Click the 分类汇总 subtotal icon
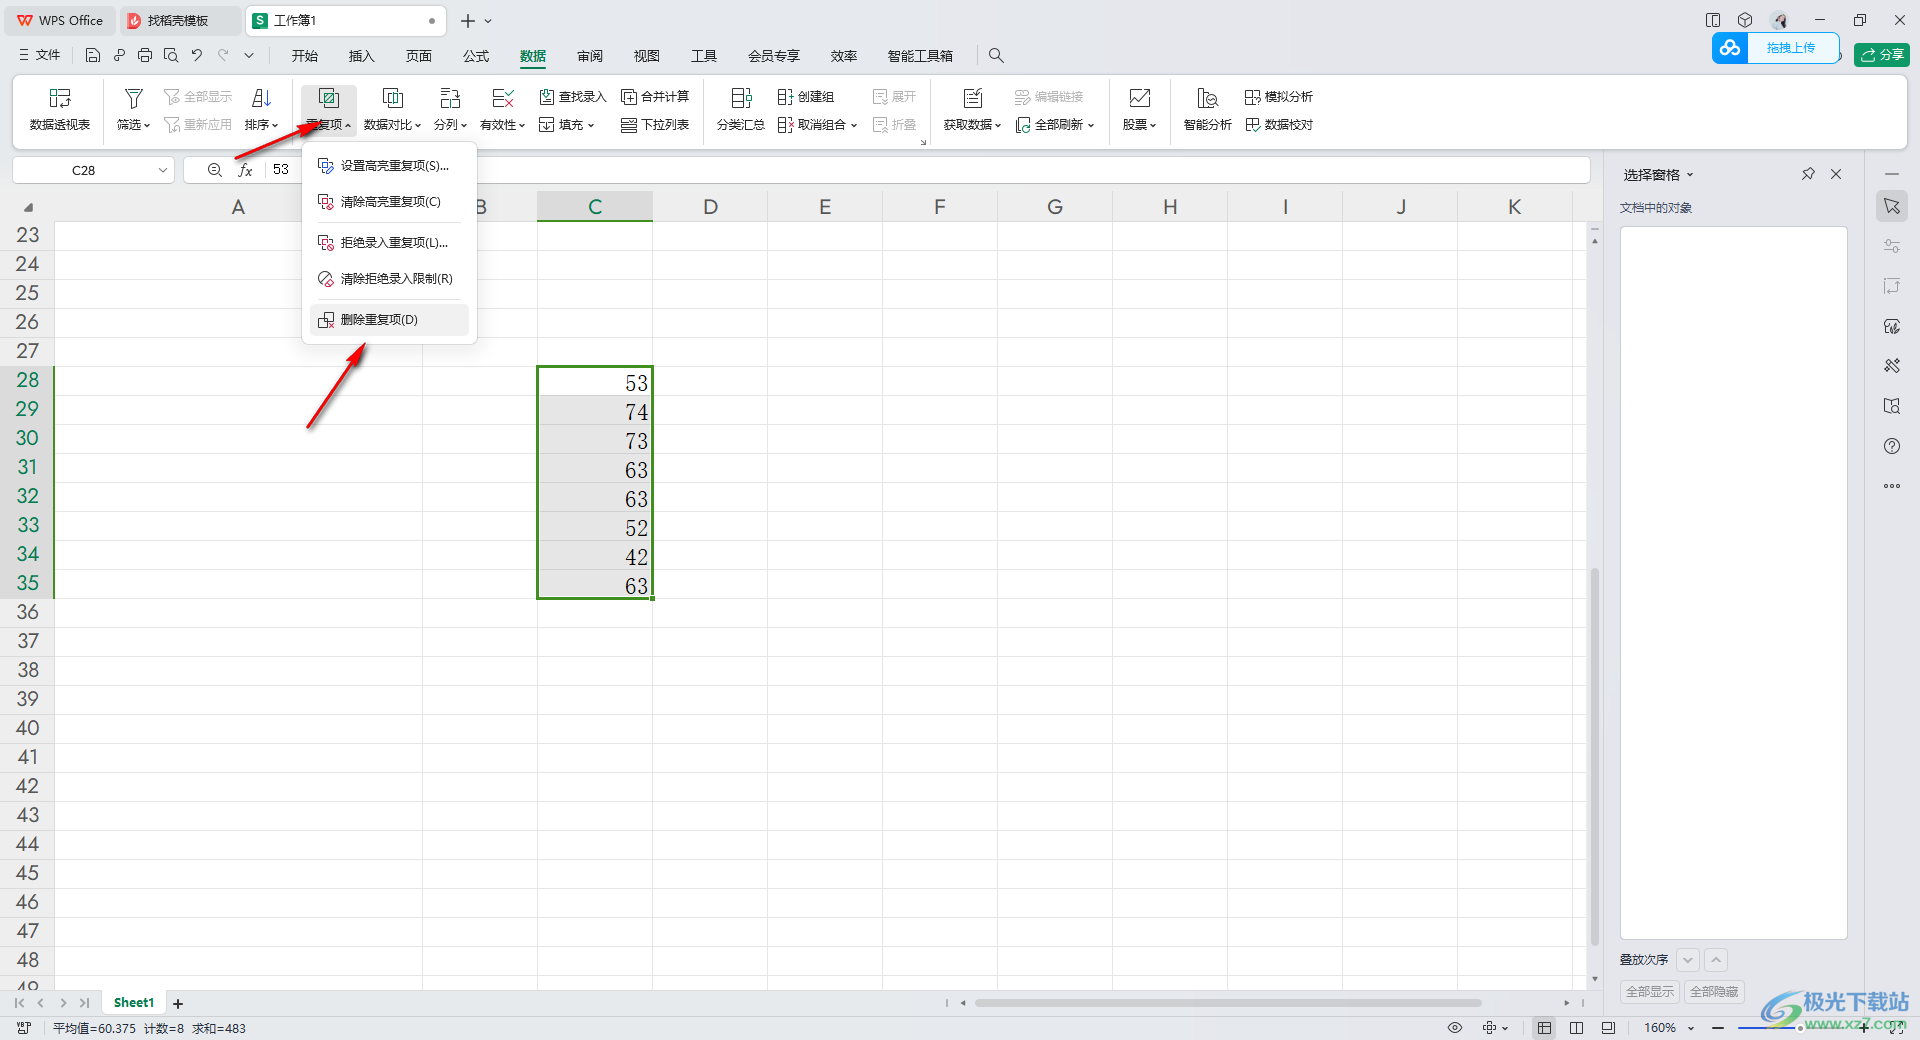This screenshot has width=1920, height=1040. click(x=741, y=98)
